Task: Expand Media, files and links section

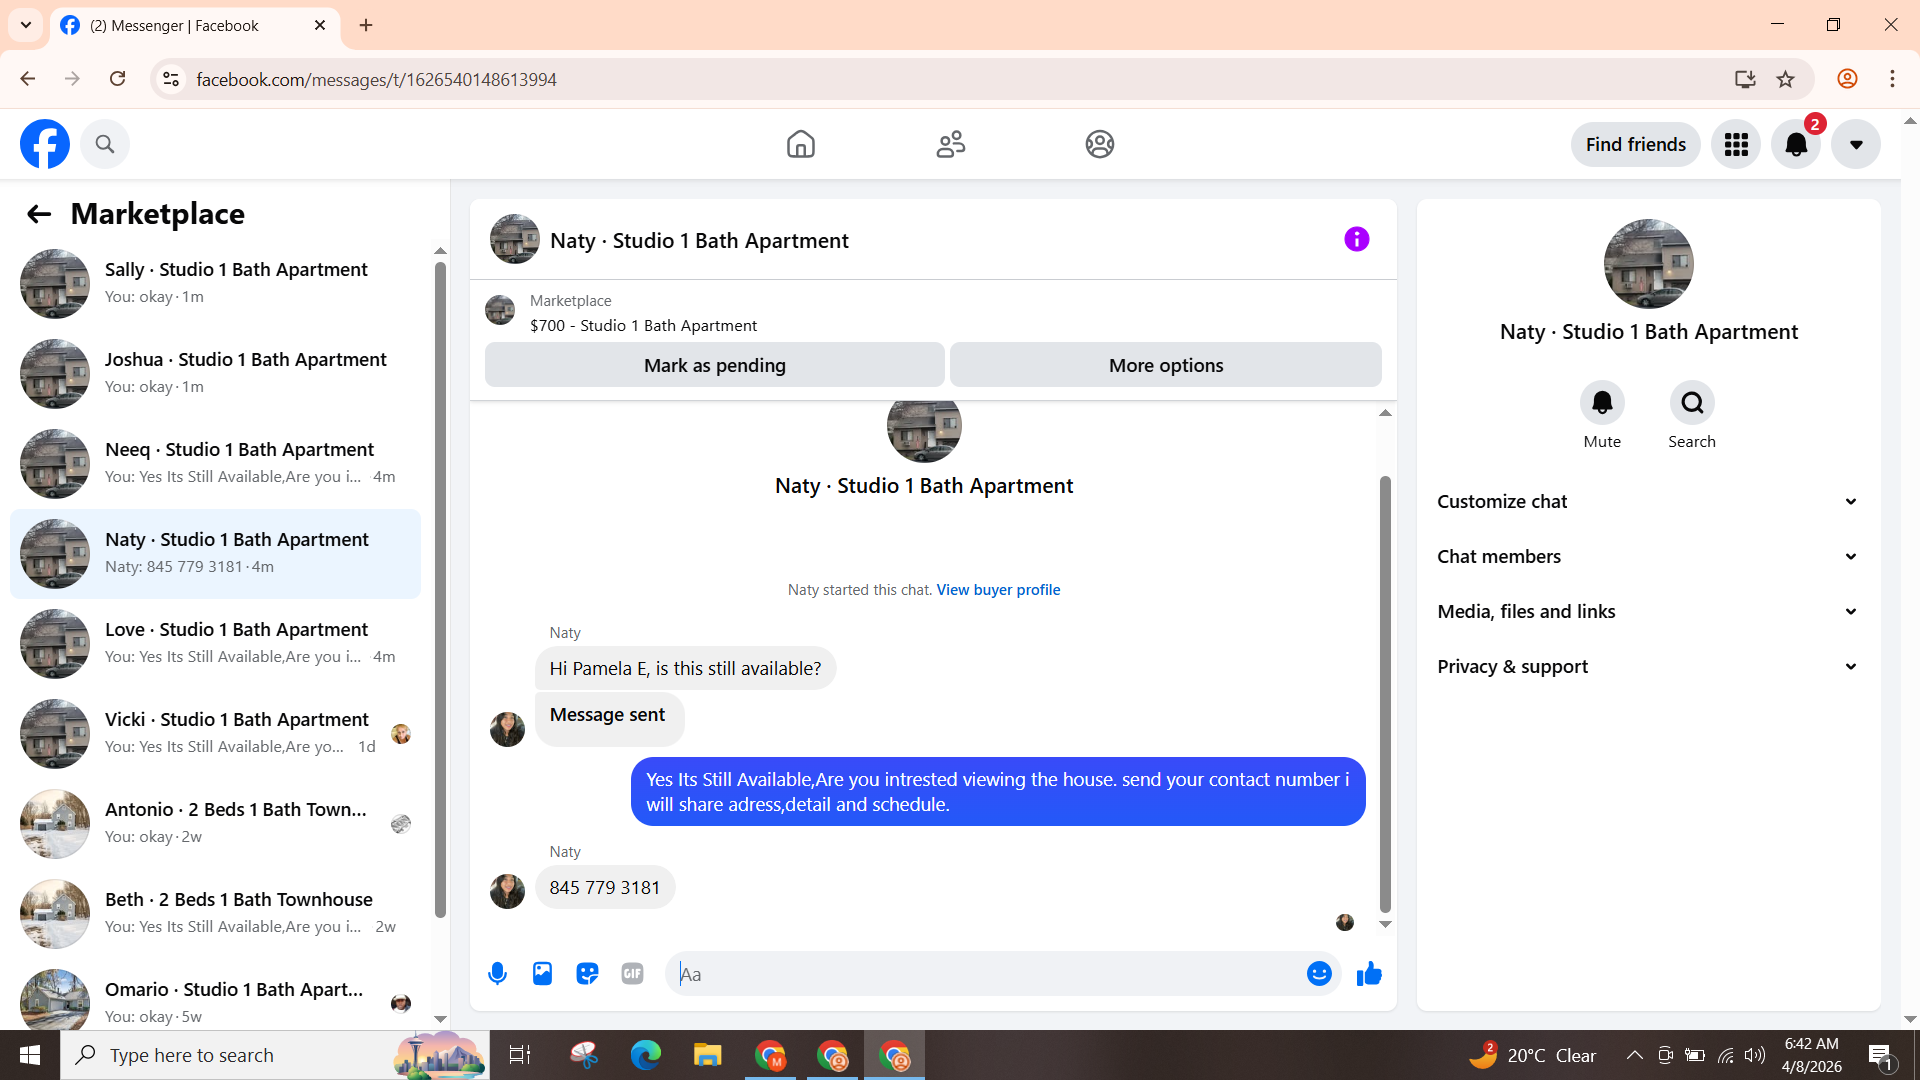Action: pyautogui.click(x=1648, y=611)
